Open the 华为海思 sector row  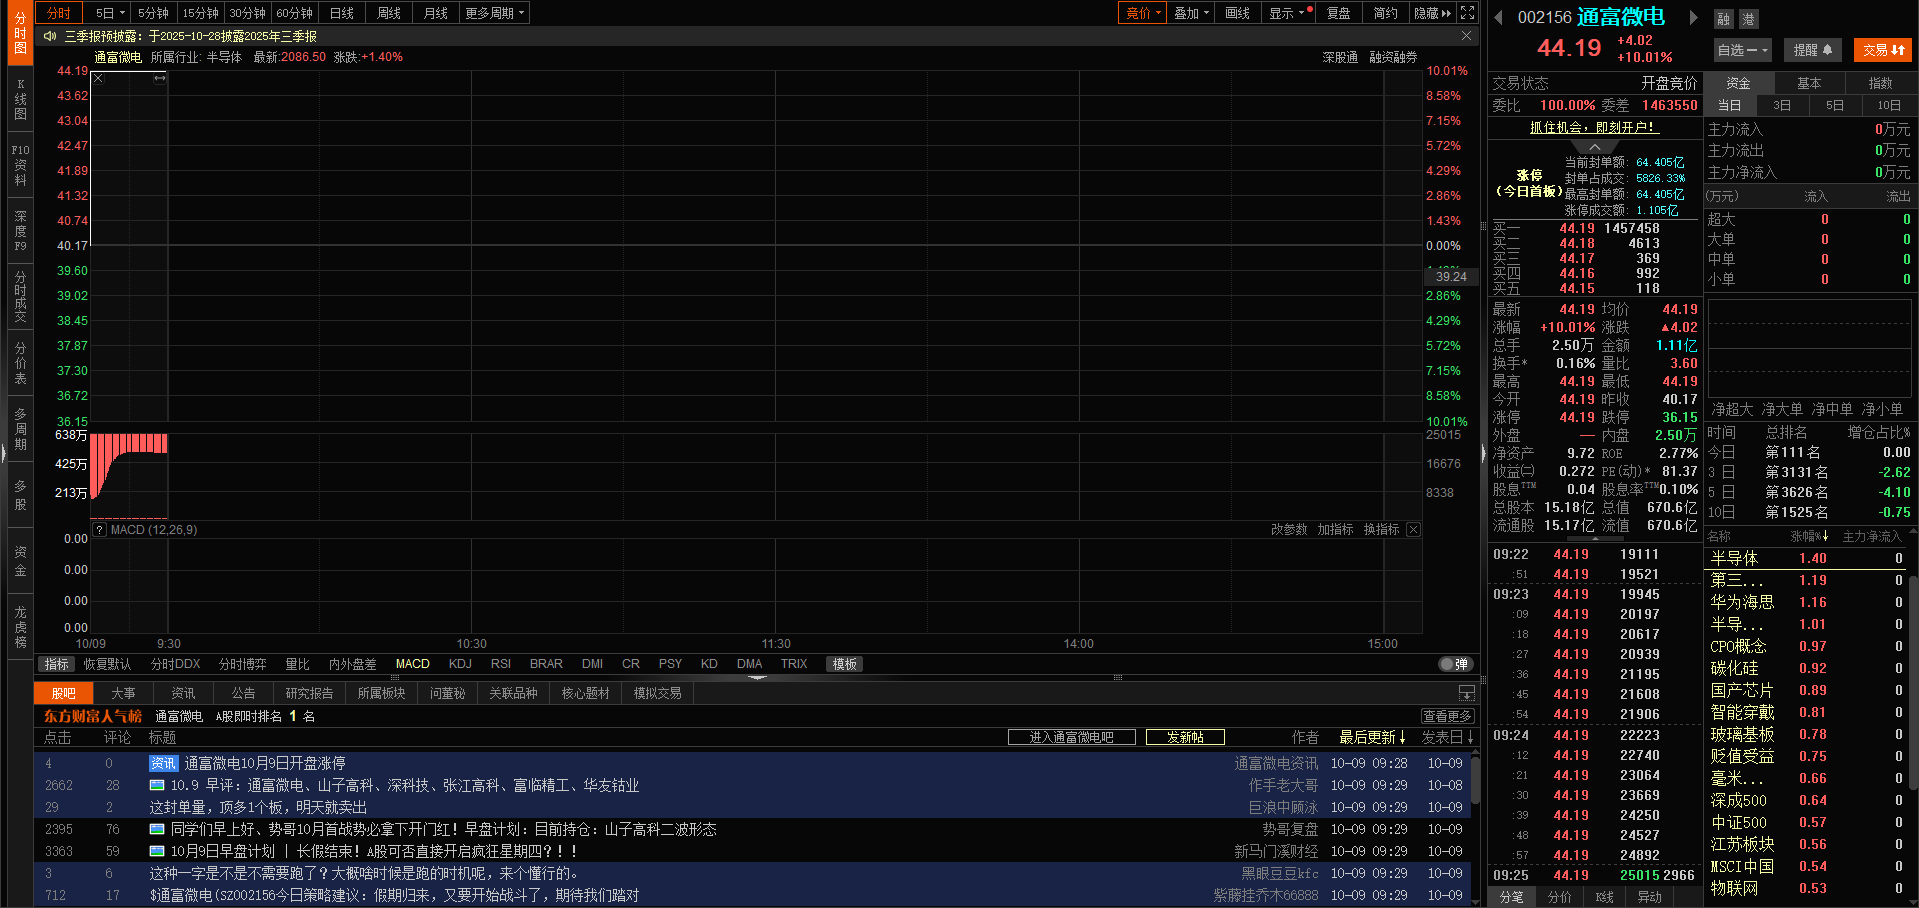[1806, 602]
